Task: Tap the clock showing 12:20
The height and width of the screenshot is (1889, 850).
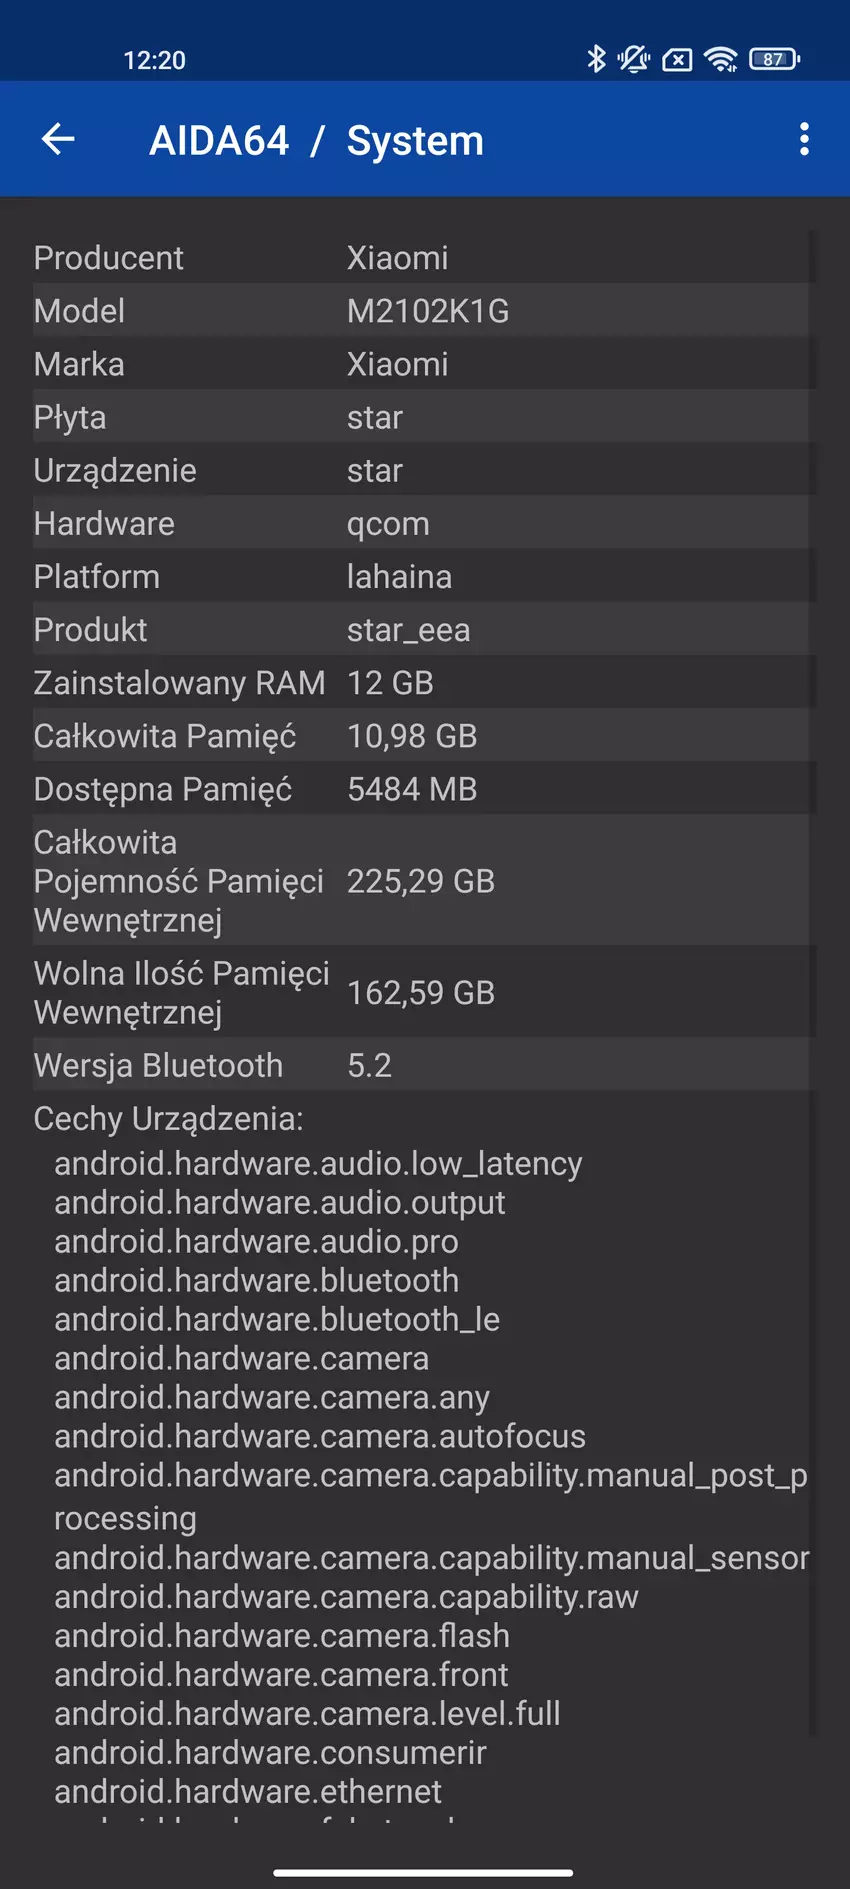Action: point(154,60)
